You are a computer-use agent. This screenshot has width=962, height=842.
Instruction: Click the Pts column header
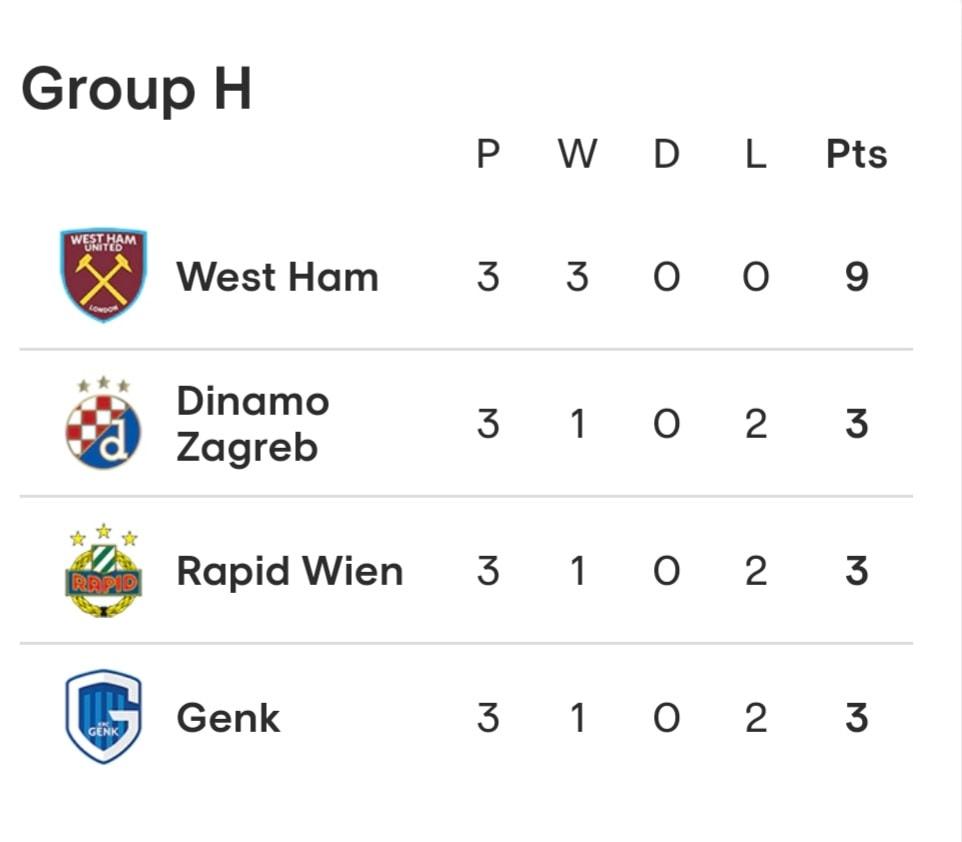[x=856, y=154]
